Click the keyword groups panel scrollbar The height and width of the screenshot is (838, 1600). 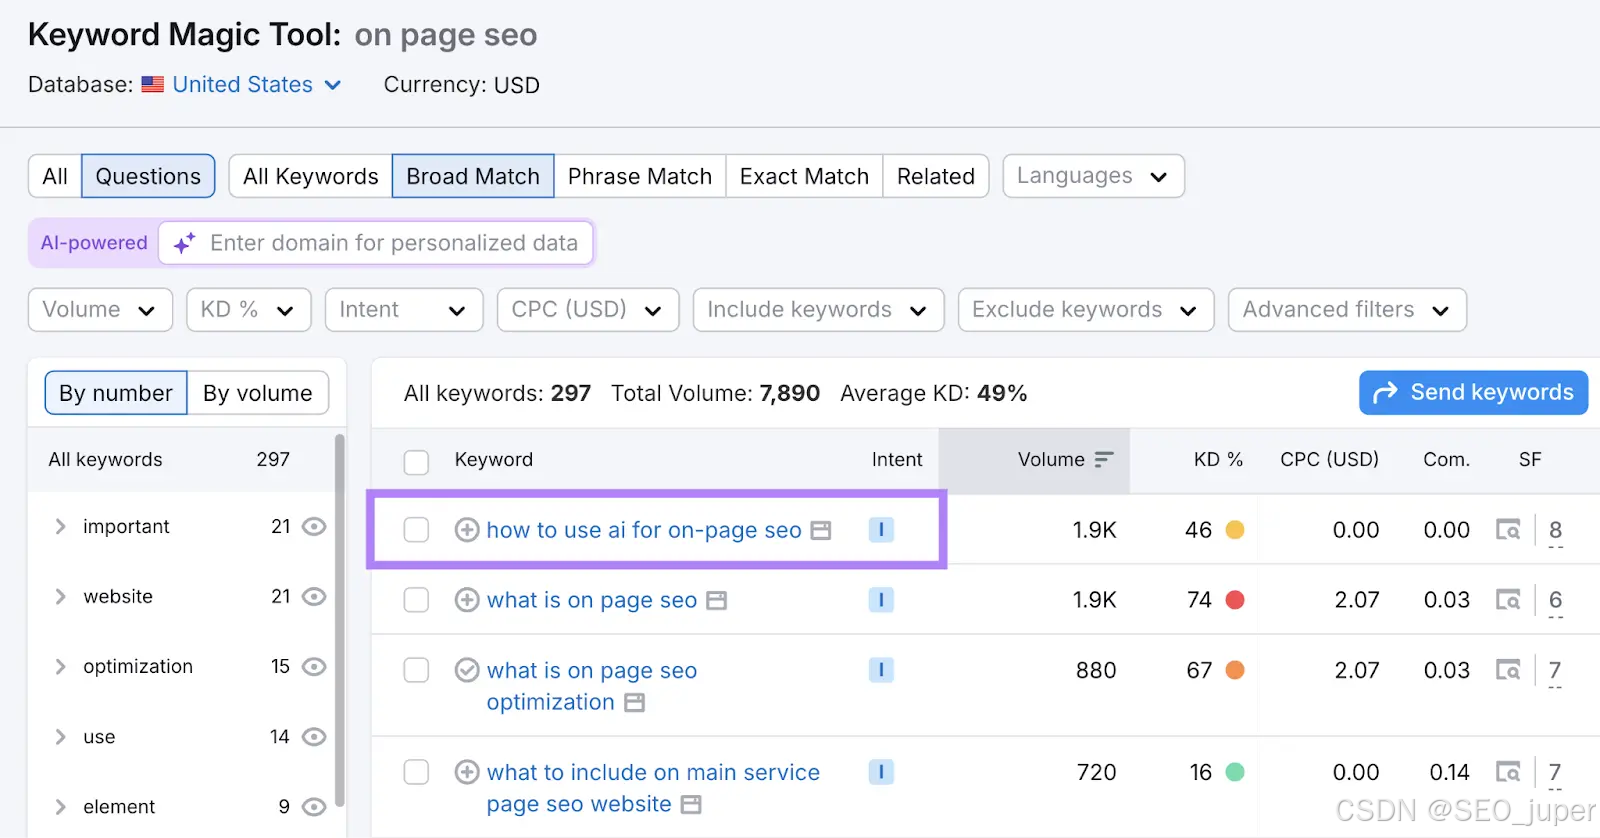click(340, 620)
